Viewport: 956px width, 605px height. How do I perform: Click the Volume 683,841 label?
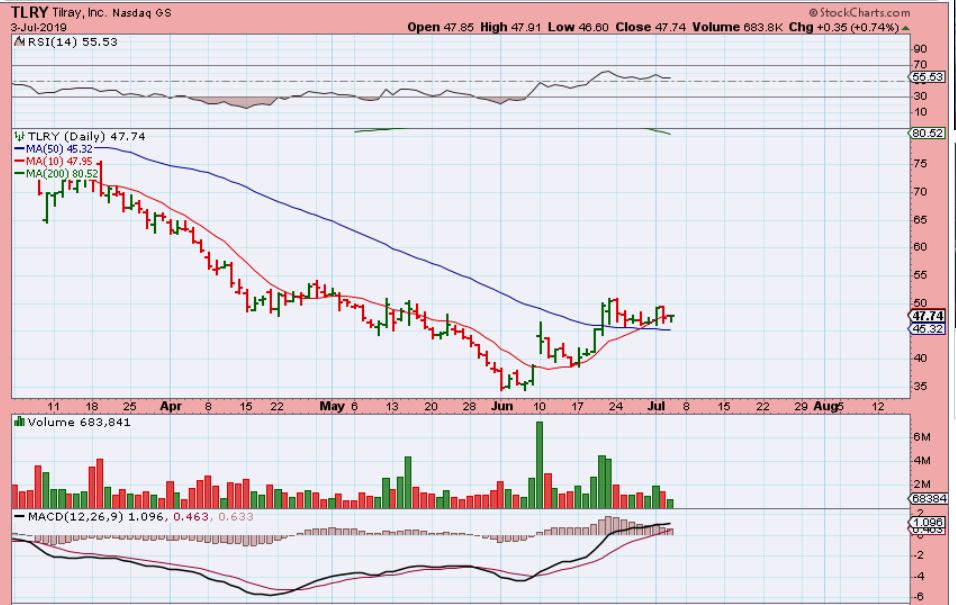click(79, 421)
